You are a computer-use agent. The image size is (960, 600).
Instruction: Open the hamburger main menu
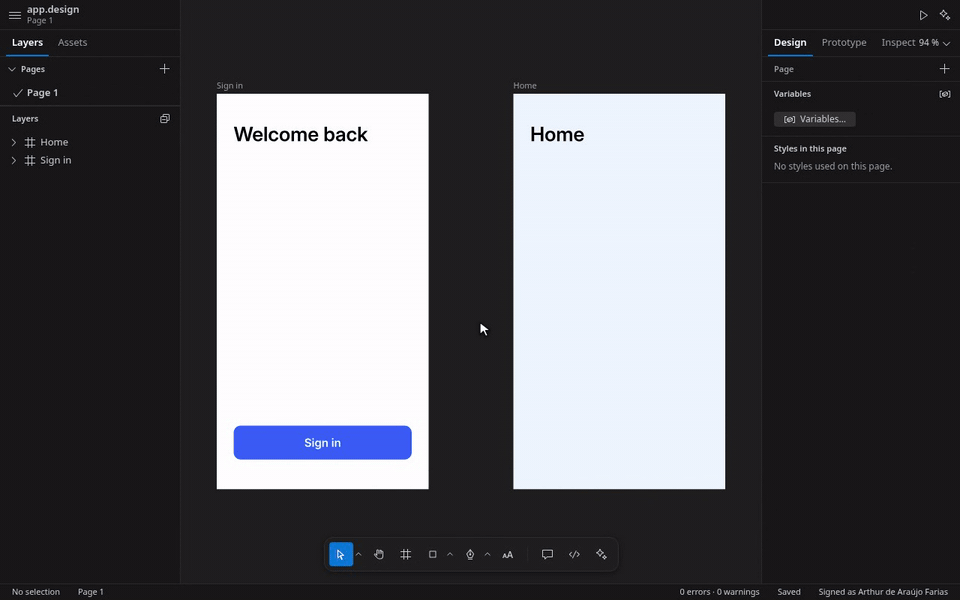pos(15,15)
